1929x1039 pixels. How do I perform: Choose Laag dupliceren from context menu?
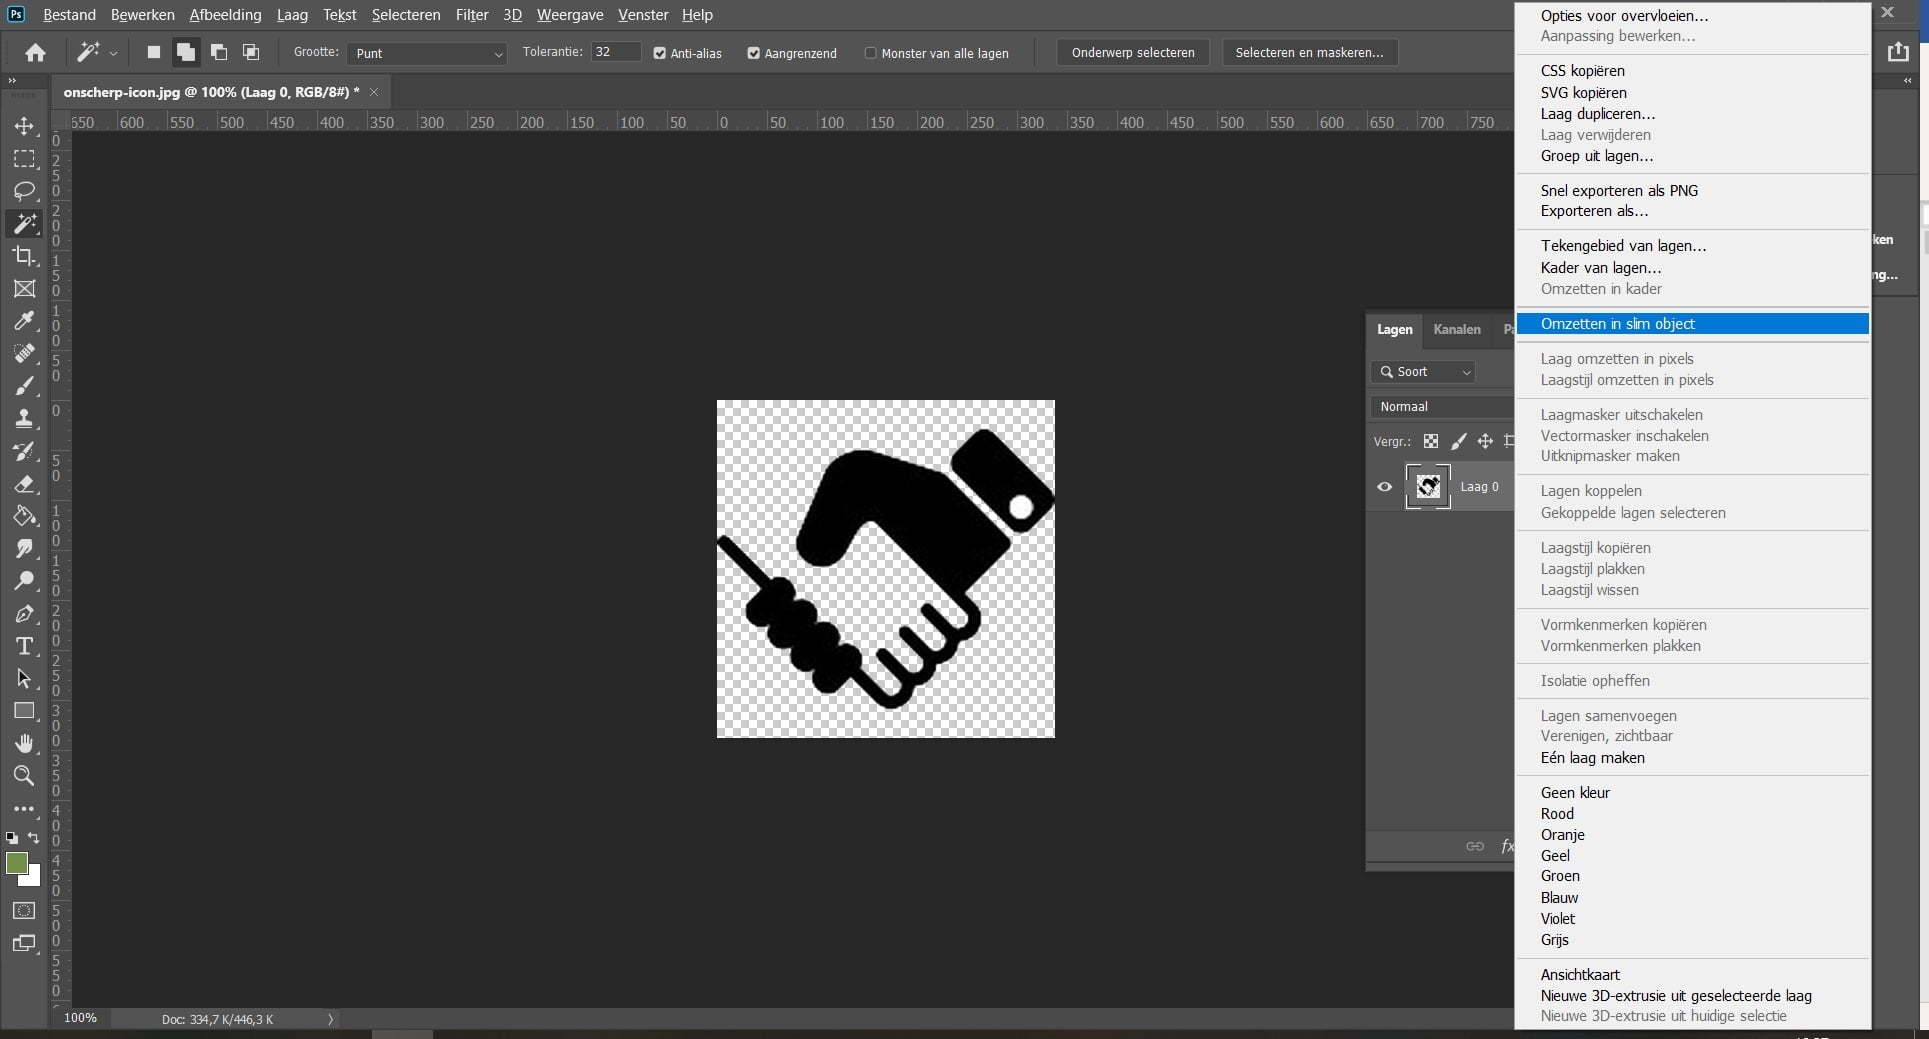1597,114
